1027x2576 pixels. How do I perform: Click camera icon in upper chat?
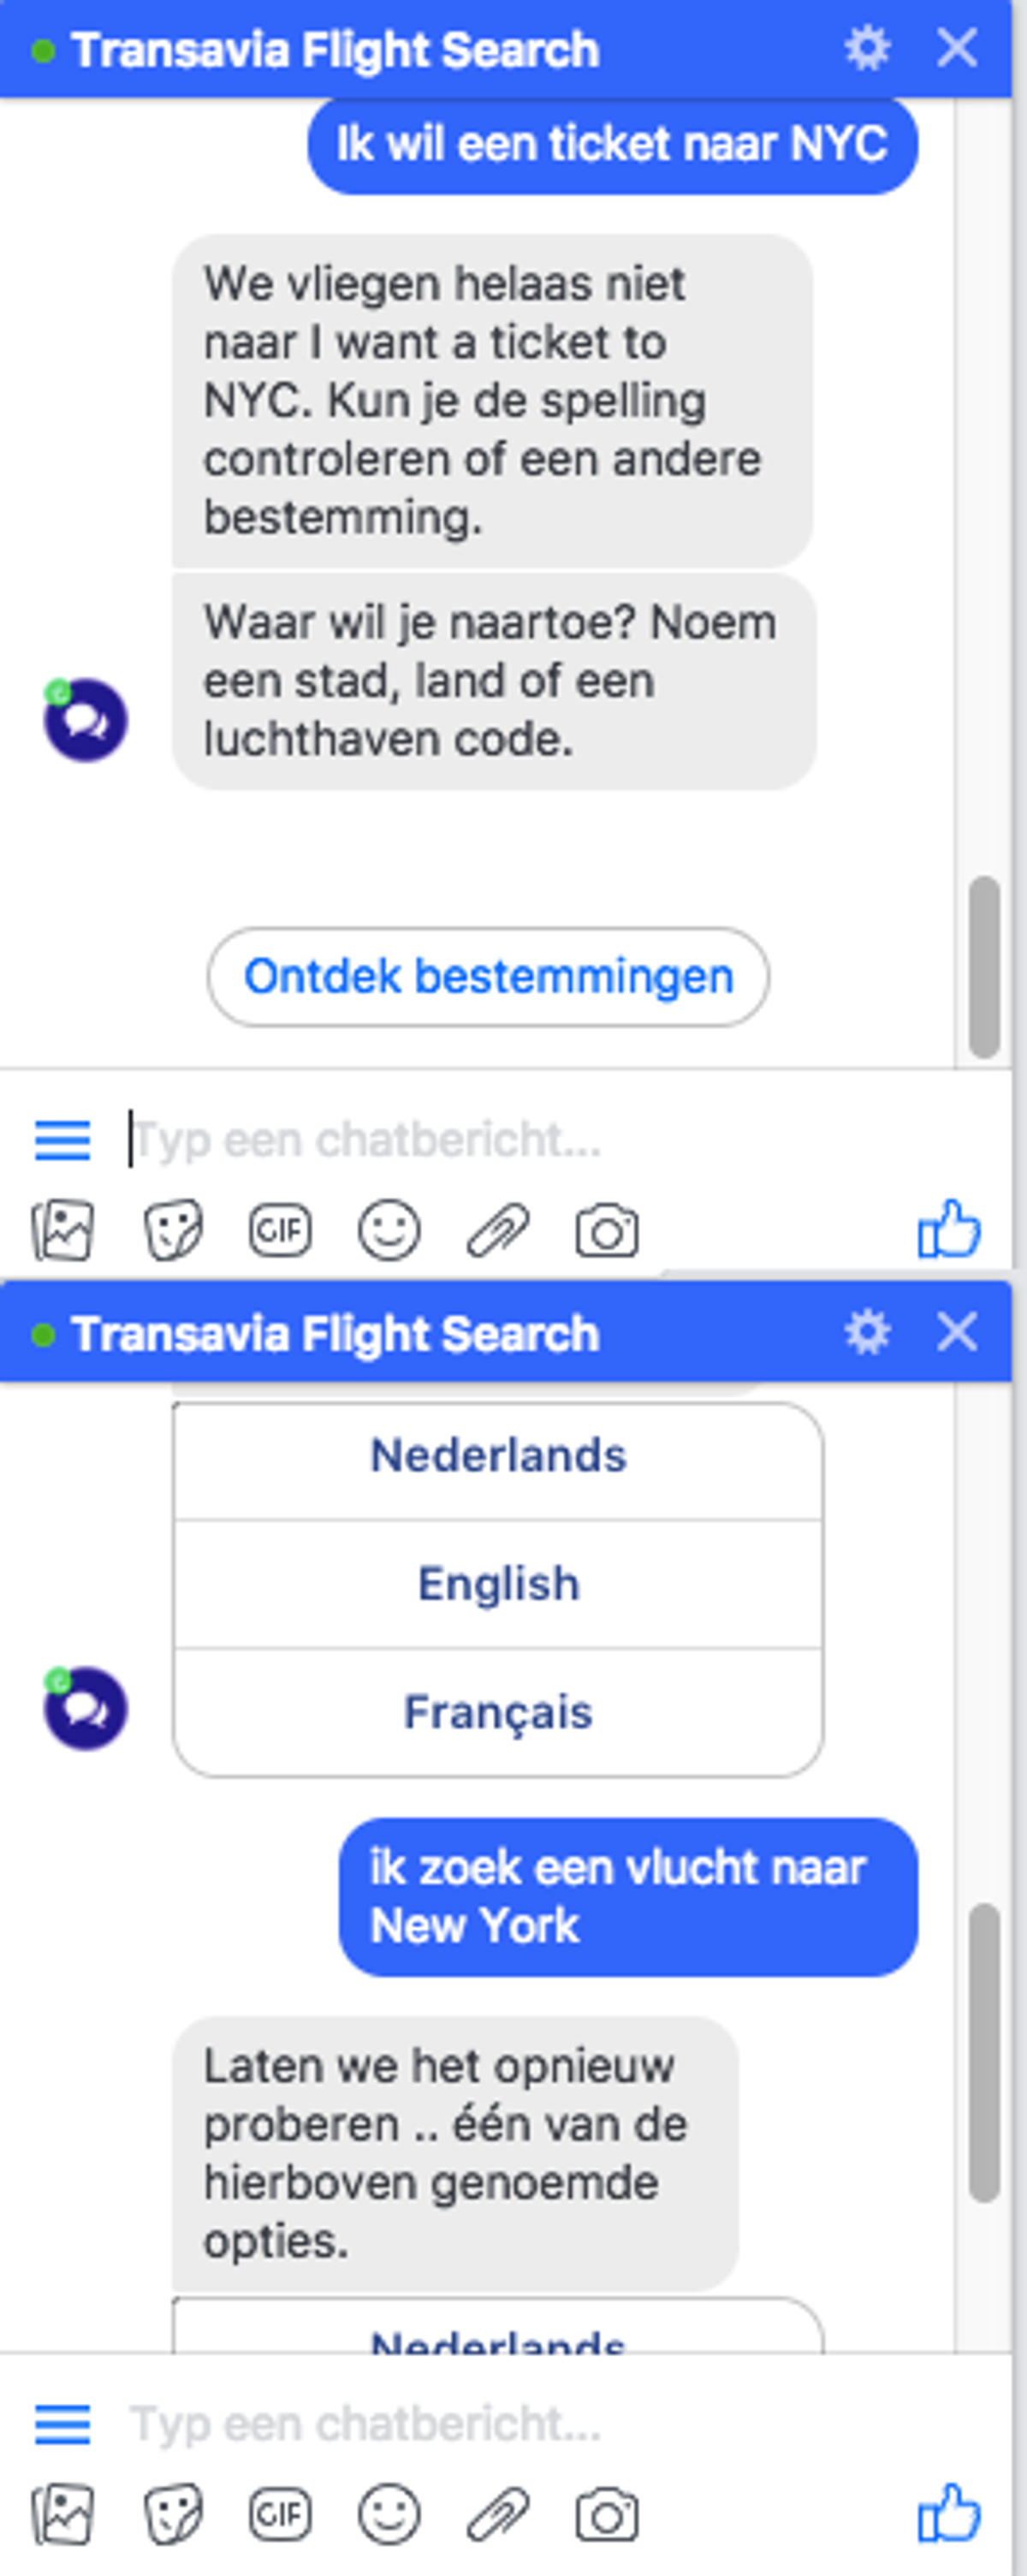[x=607, y=1231]
